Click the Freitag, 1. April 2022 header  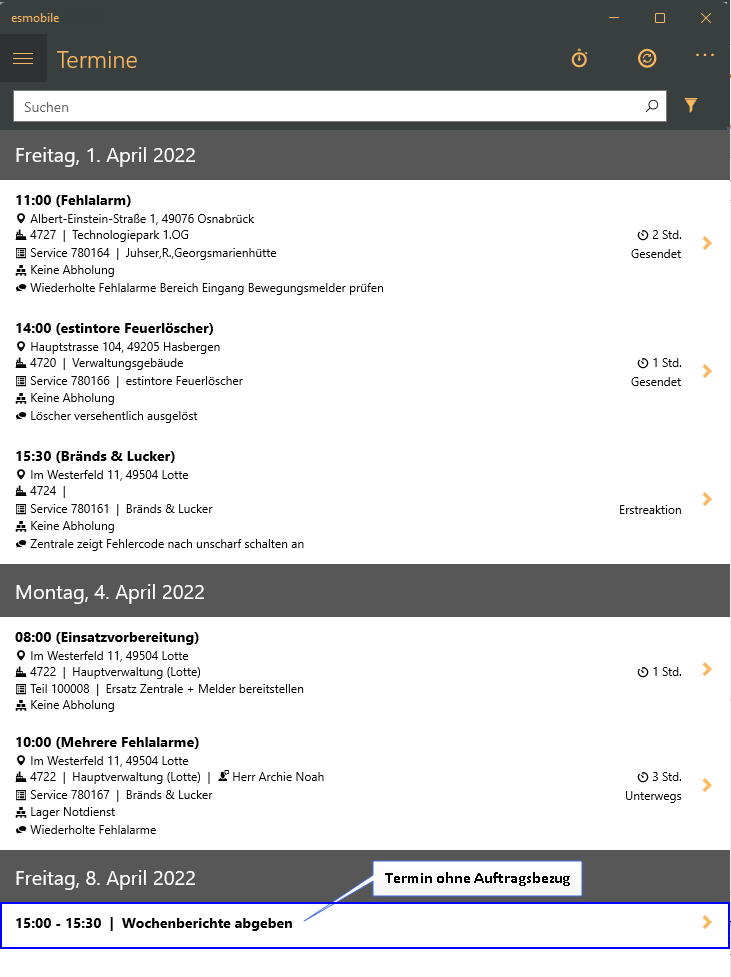(x=365, y=155)
